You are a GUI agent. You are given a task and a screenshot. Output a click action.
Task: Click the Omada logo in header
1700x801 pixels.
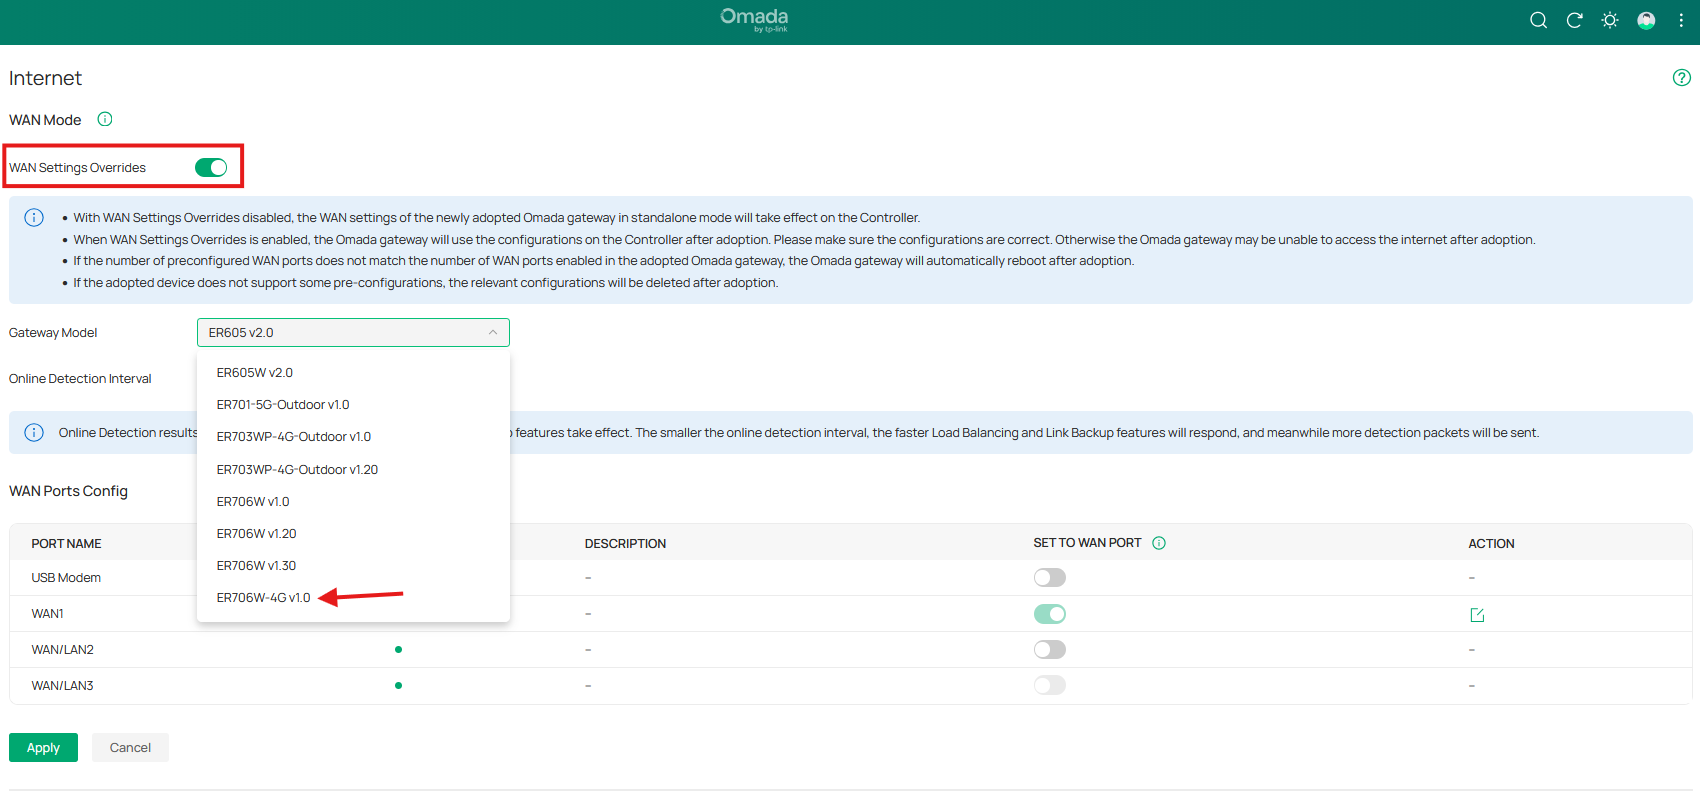(754, 19)
